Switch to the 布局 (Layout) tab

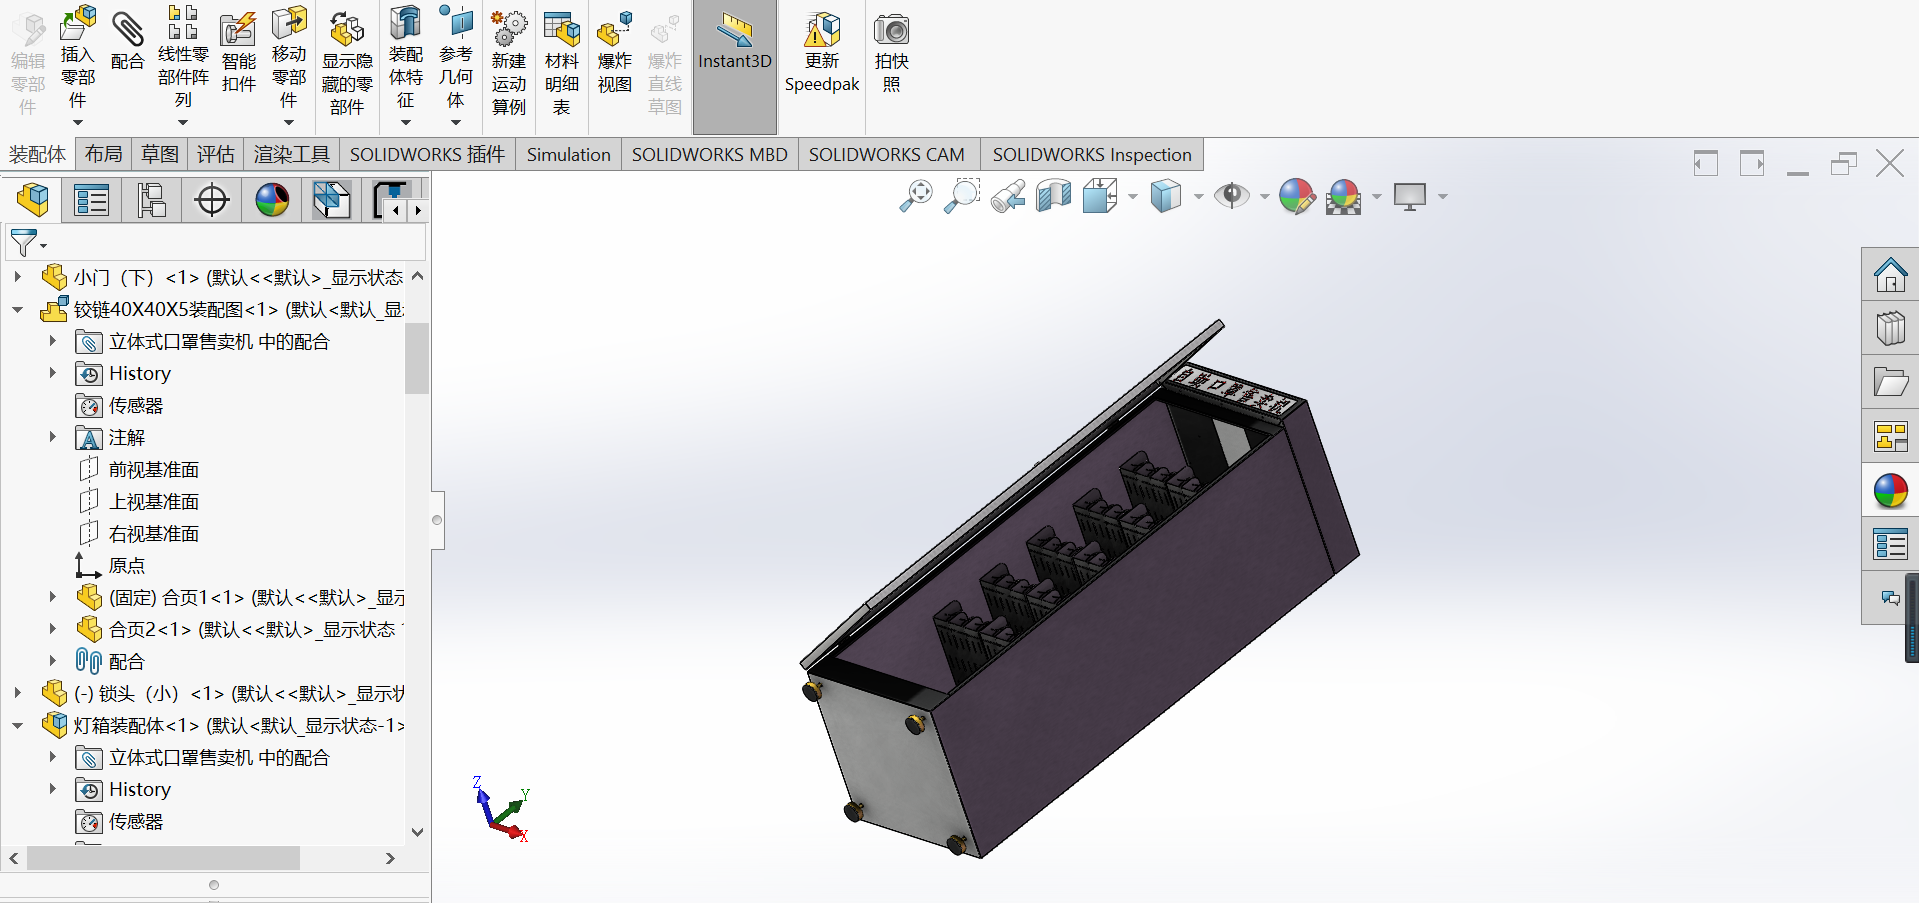coord(103,154)
